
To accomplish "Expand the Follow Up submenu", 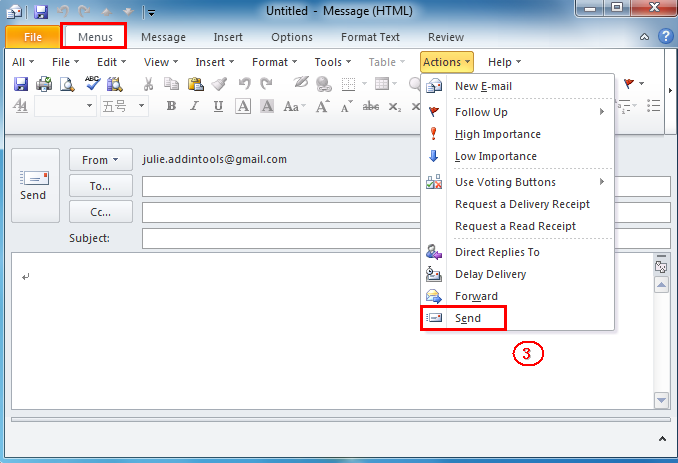I will [518, 112].
